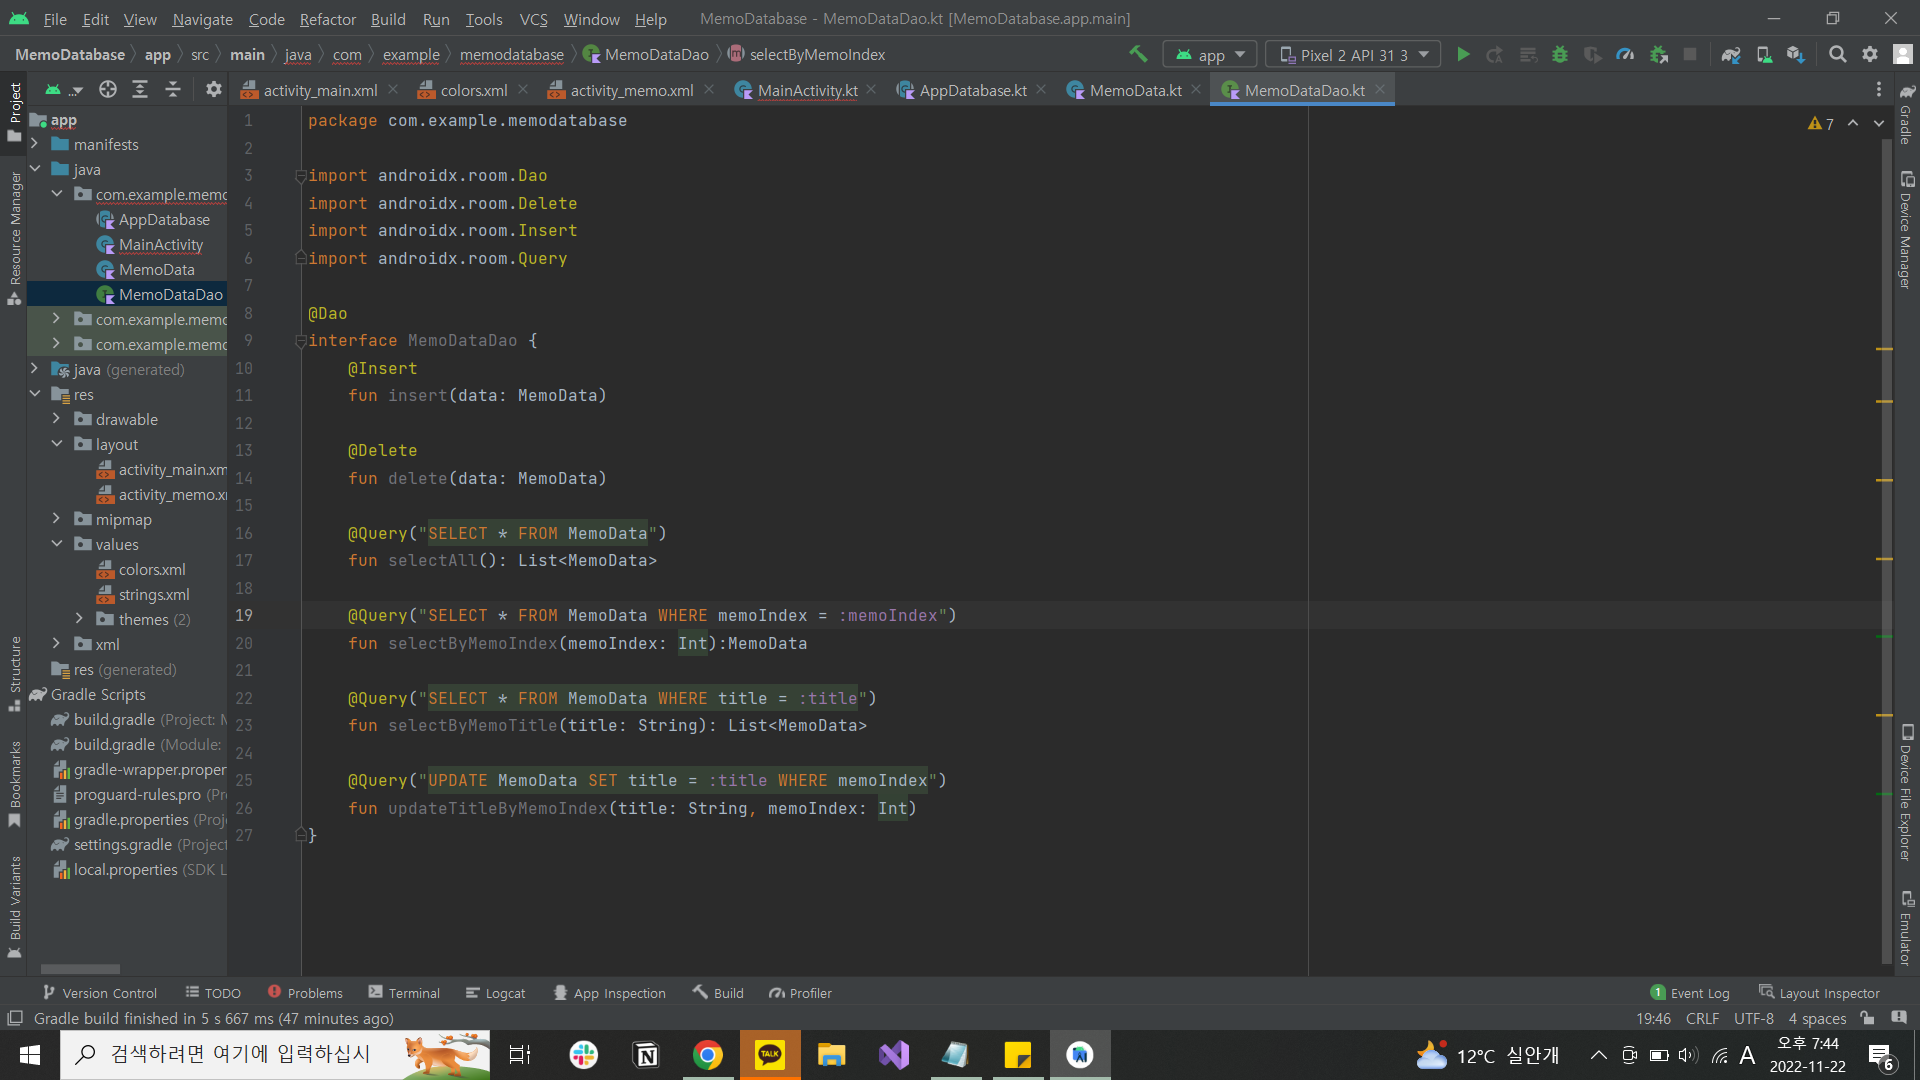Run the app with green play button
1920x1080 pixels.
[x=1463, y=54]
